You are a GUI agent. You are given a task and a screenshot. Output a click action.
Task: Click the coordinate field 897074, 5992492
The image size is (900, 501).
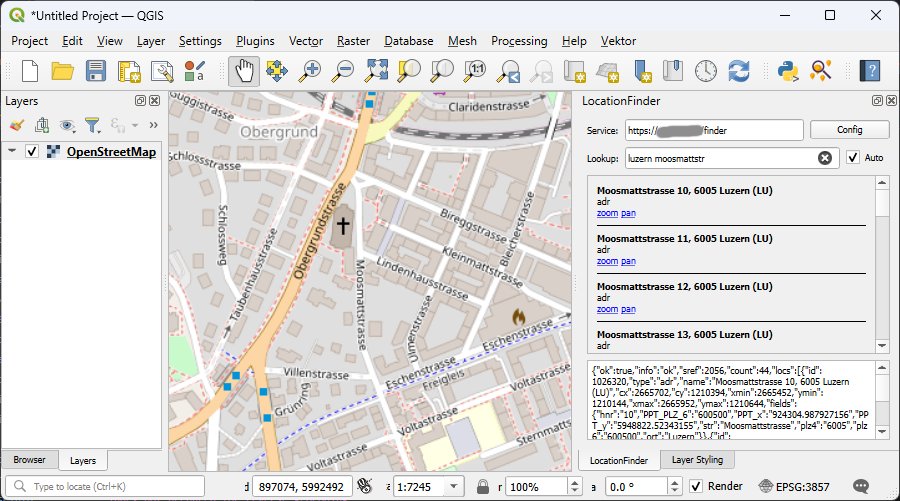pos(301,487)
